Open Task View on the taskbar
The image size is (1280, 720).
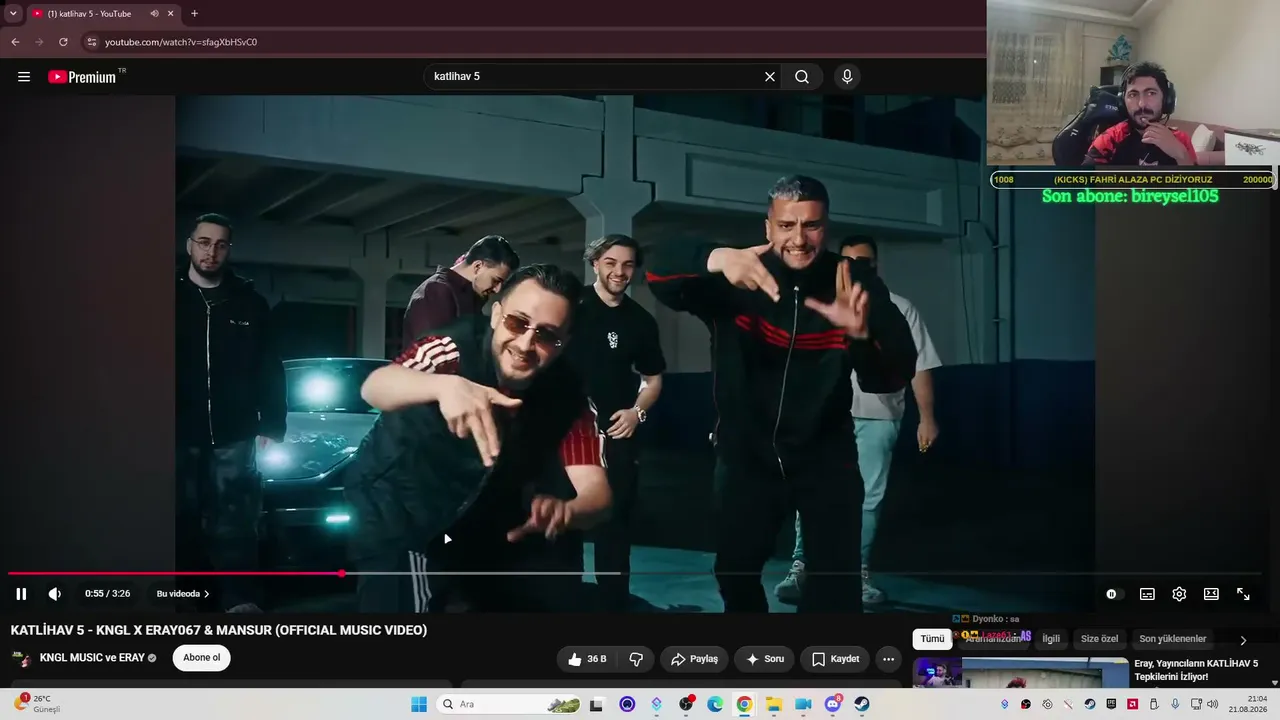tap(597, 704)
